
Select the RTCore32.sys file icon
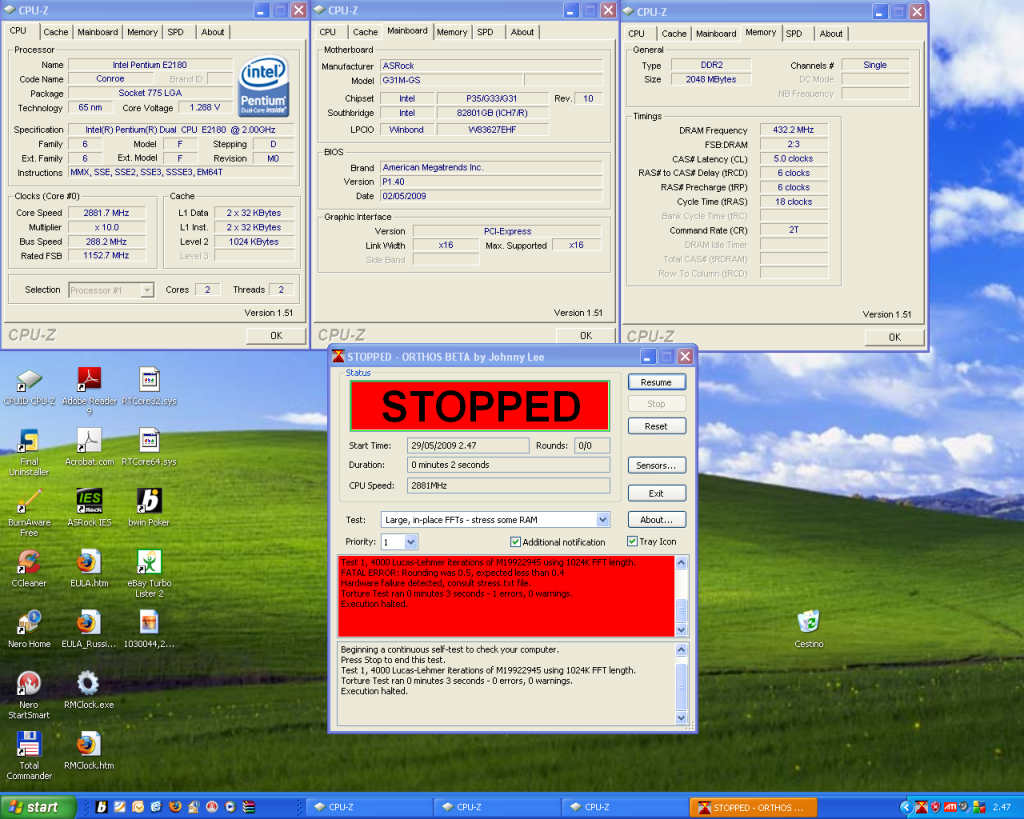pyautogui.click(x=150, y=386)
